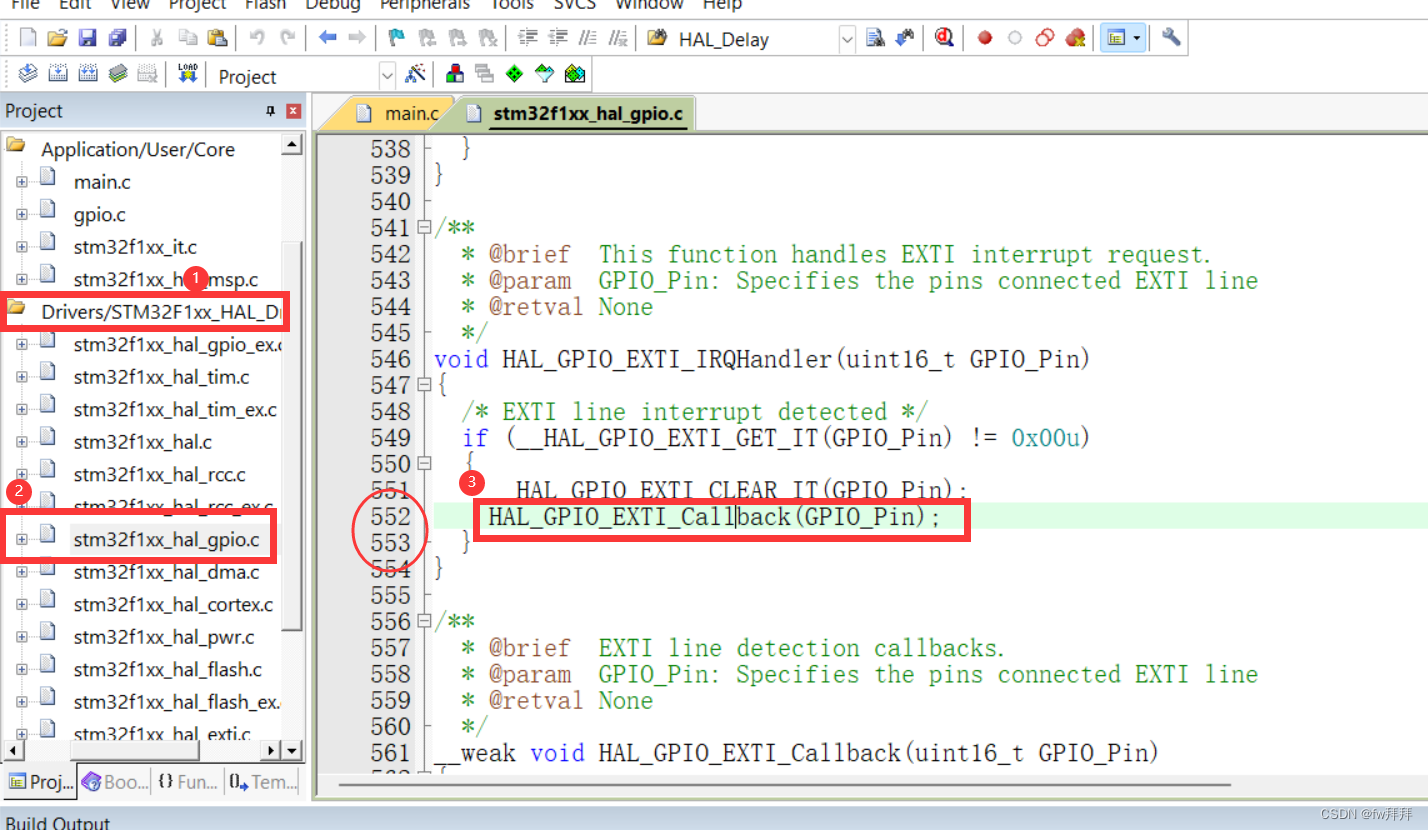This screenshot has height=830, width=1428.
Task: Click the Build Output panel title
Action: click(58, 823)
